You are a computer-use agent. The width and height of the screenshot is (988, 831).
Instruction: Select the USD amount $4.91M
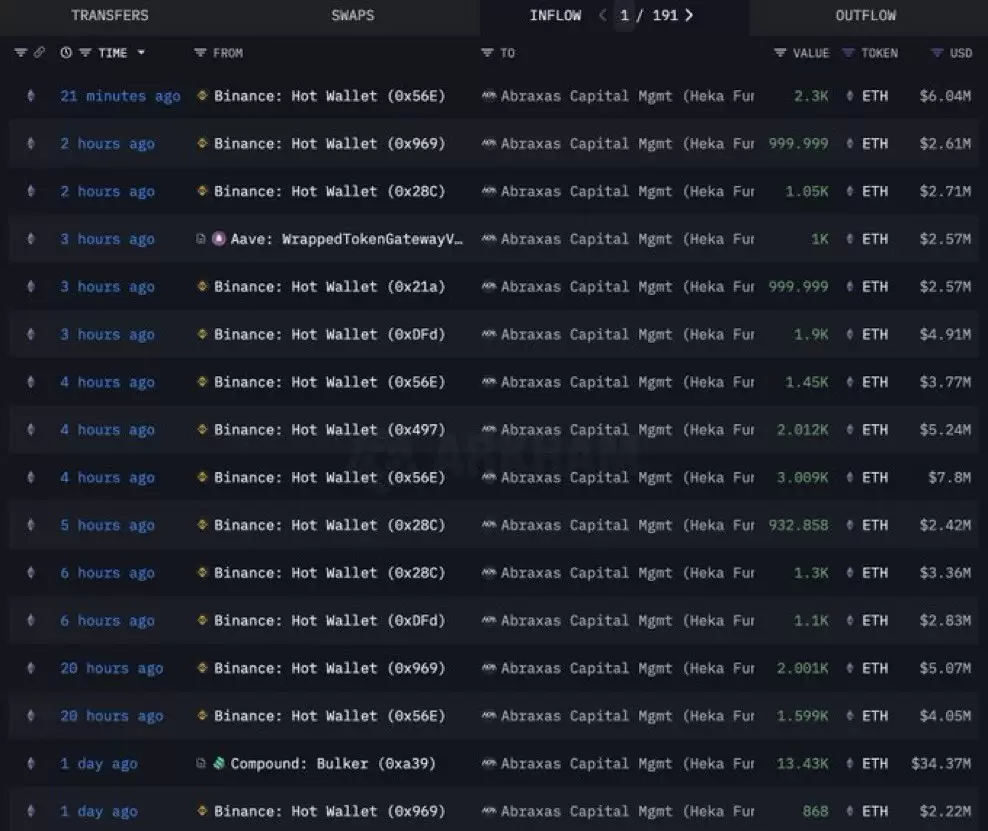[x=945, y=335]
